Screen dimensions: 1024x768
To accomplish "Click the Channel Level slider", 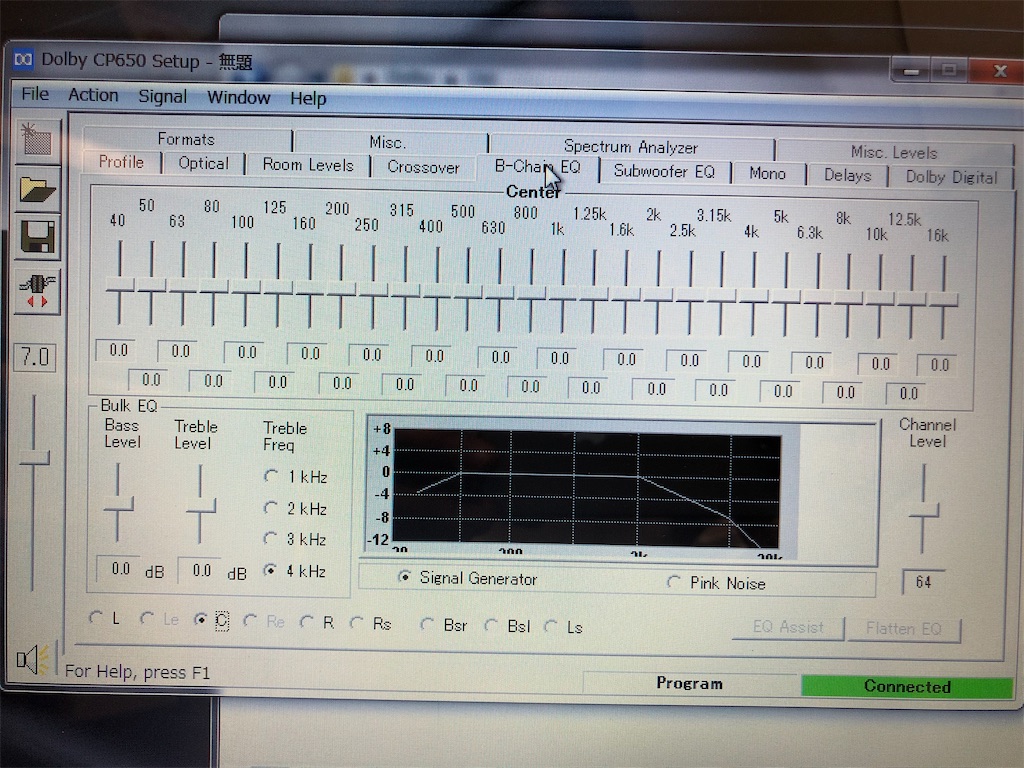I will [923, 509].
